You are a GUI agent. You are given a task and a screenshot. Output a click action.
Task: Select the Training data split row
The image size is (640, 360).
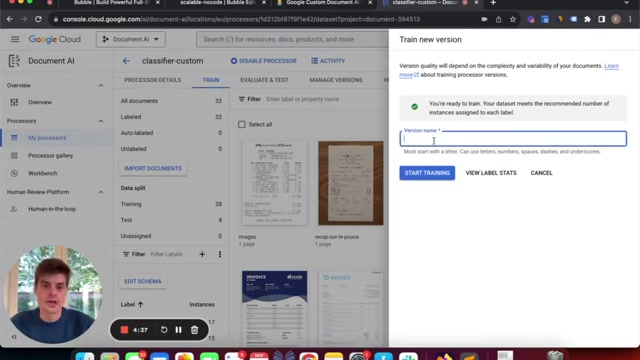click(171, 204)
